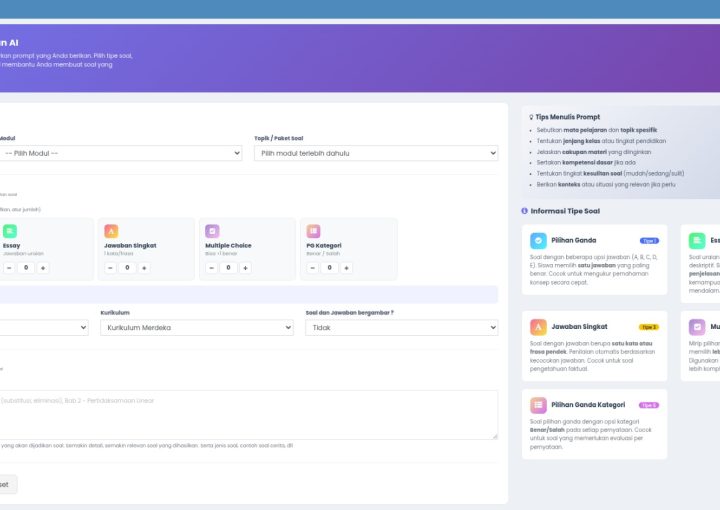The image size is (720, 510).
Task: Click the Jawaban Singkat count value field
Action: 127,268
